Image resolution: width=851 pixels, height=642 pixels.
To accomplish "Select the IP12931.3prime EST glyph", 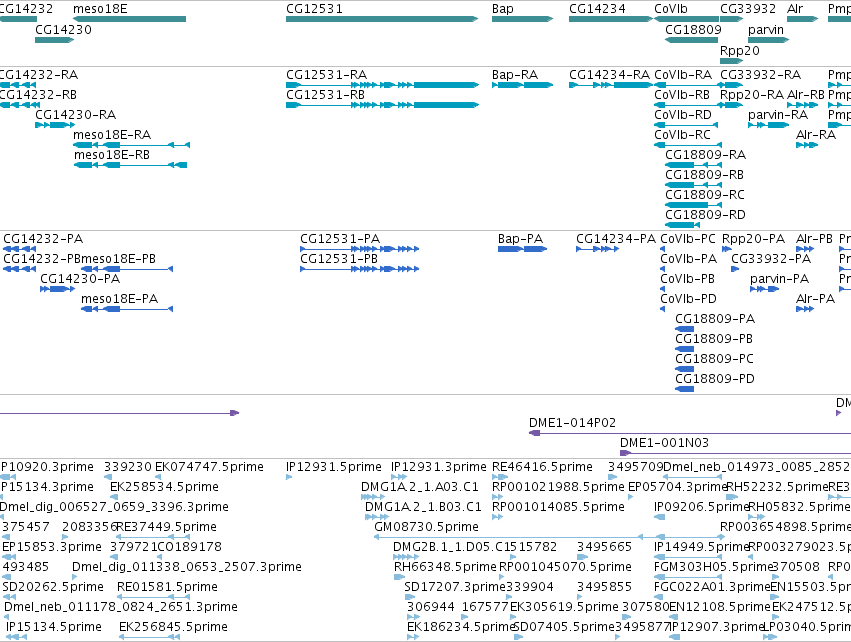I will click(x=398, y=477).
